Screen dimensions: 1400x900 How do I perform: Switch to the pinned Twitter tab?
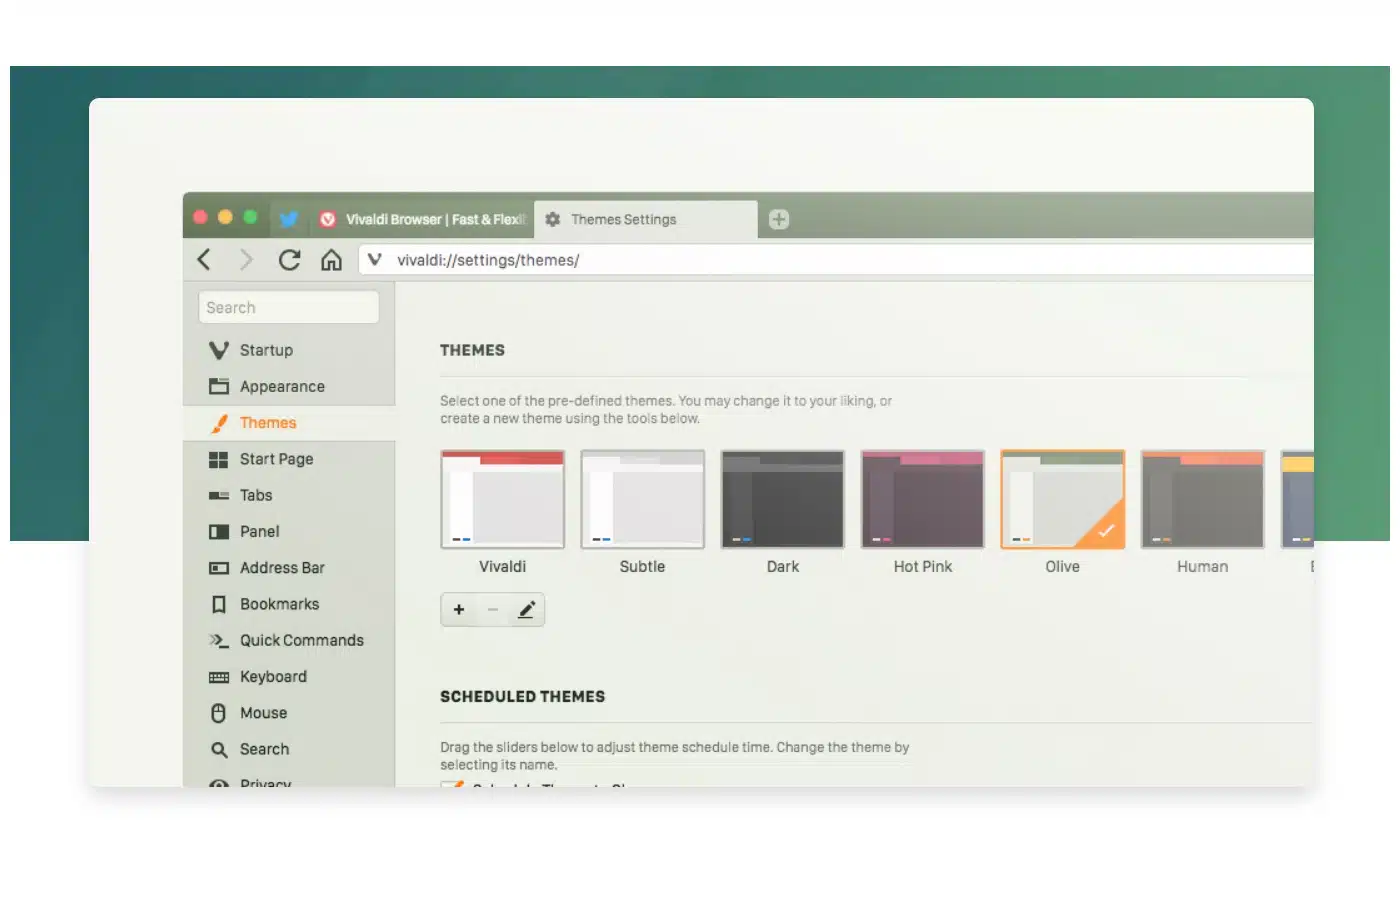[x=288, y=219]
